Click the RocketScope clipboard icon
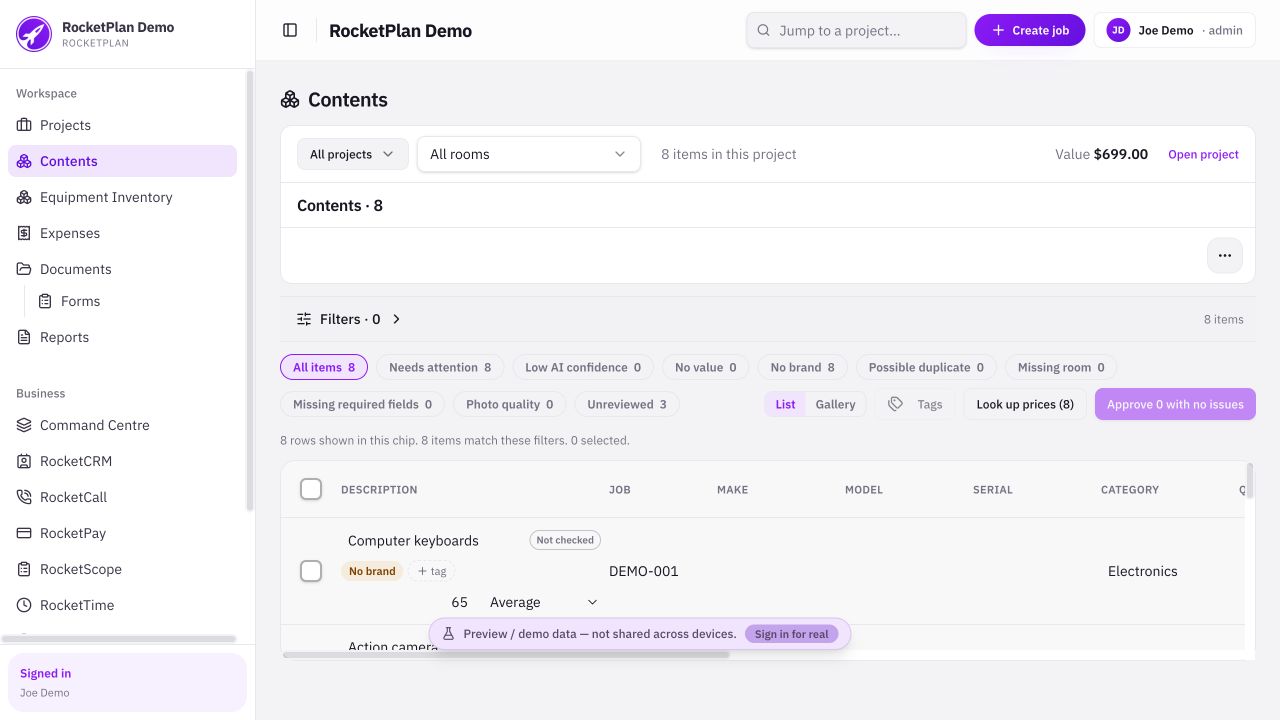The height and width of the screenshot is (720, 1280). tap(24, 569)
